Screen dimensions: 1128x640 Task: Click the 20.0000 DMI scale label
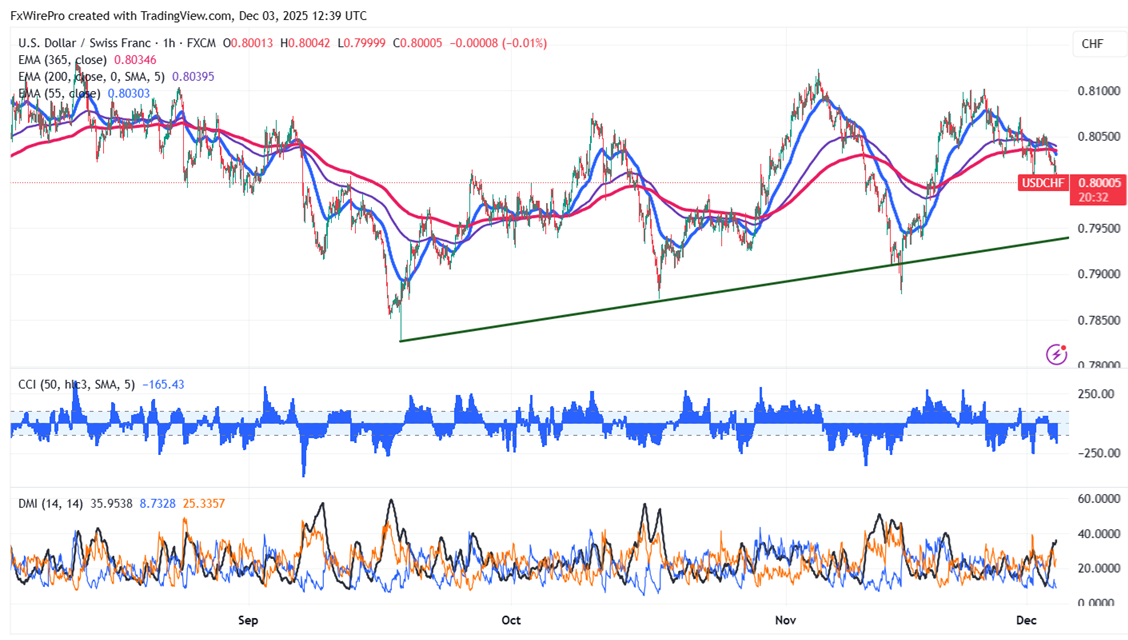pyautogui.click(x=1099, y=568)
